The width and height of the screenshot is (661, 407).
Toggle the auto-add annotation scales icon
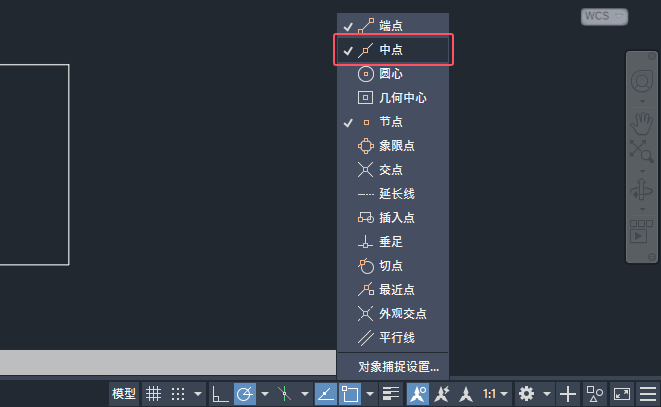442,394
